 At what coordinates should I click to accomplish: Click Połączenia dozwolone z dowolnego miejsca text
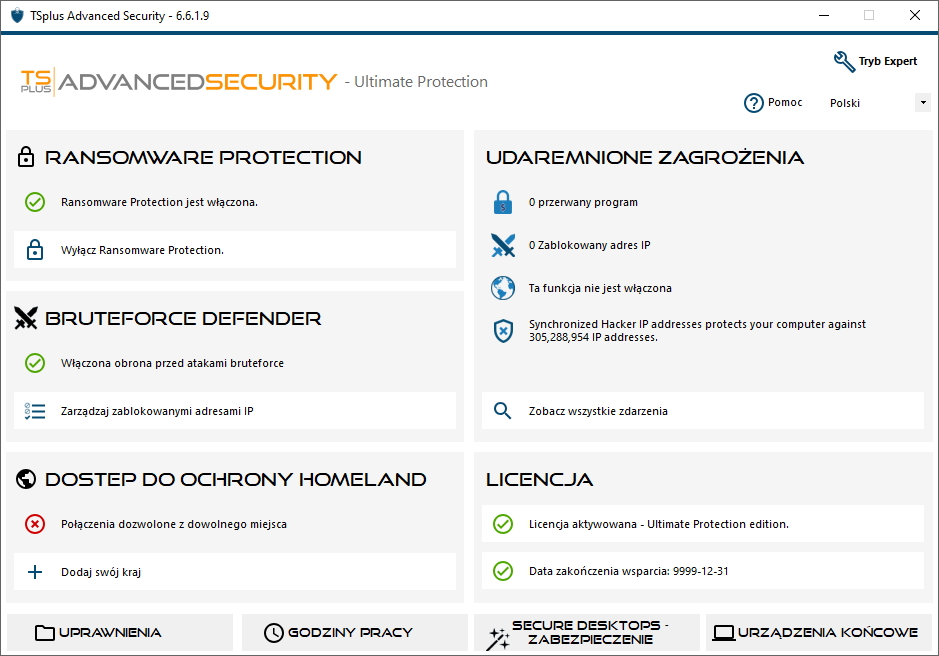tap(174, 524)
